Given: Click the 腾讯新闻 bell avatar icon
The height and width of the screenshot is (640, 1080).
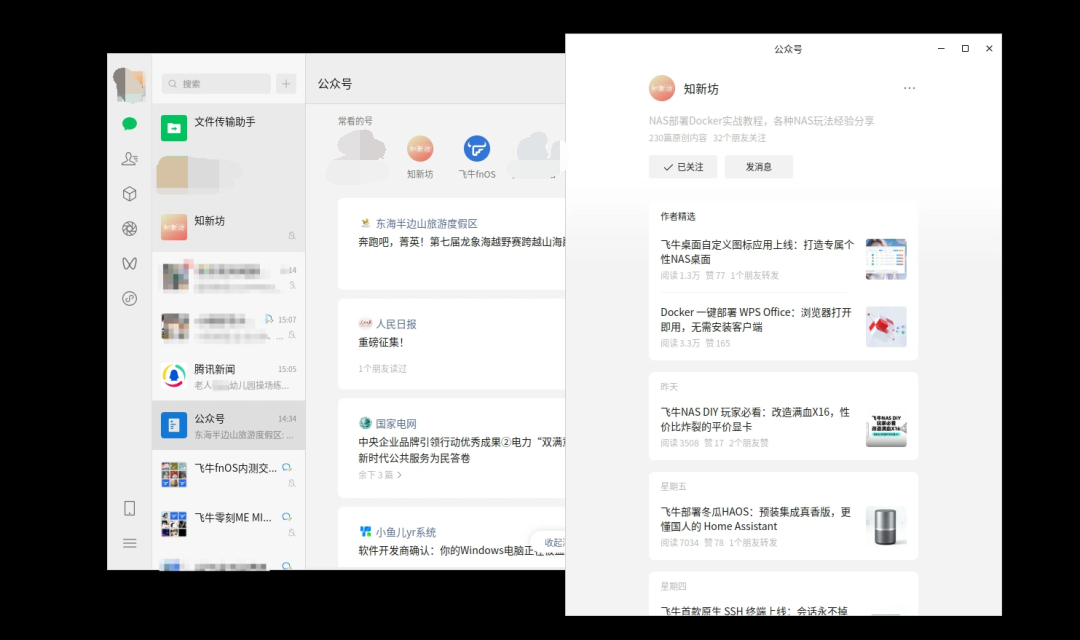Looking at the screenshot, I should point(174,376).
